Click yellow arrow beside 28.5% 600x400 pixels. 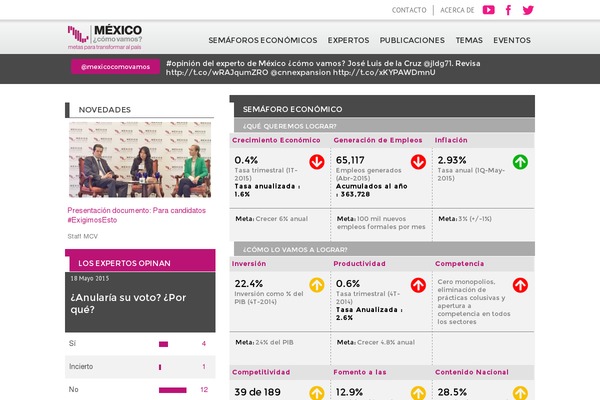(520, 393)
